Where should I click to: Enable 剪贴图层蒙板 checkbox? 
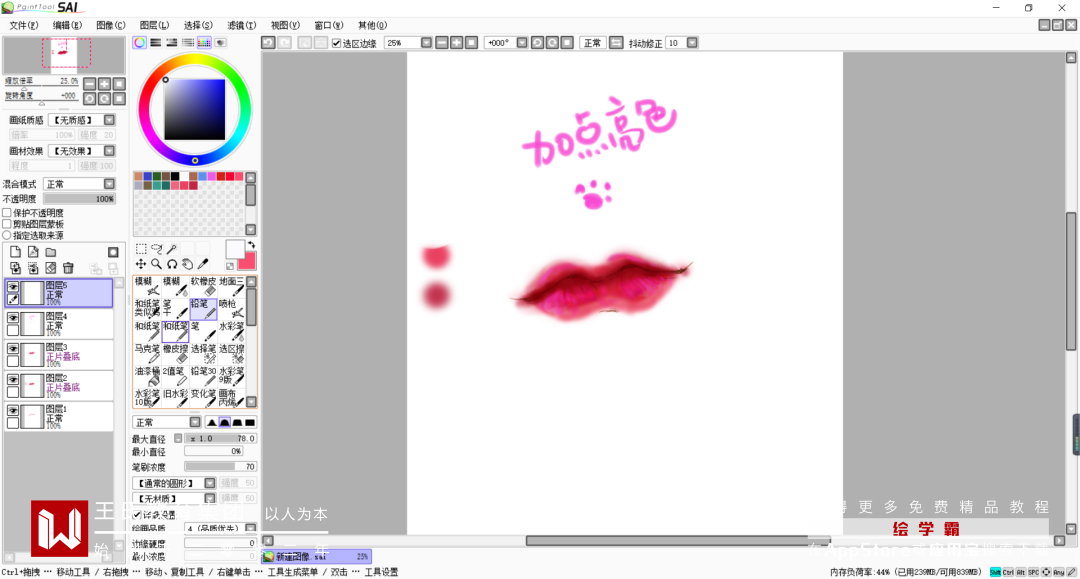click(x=7, y=224)
